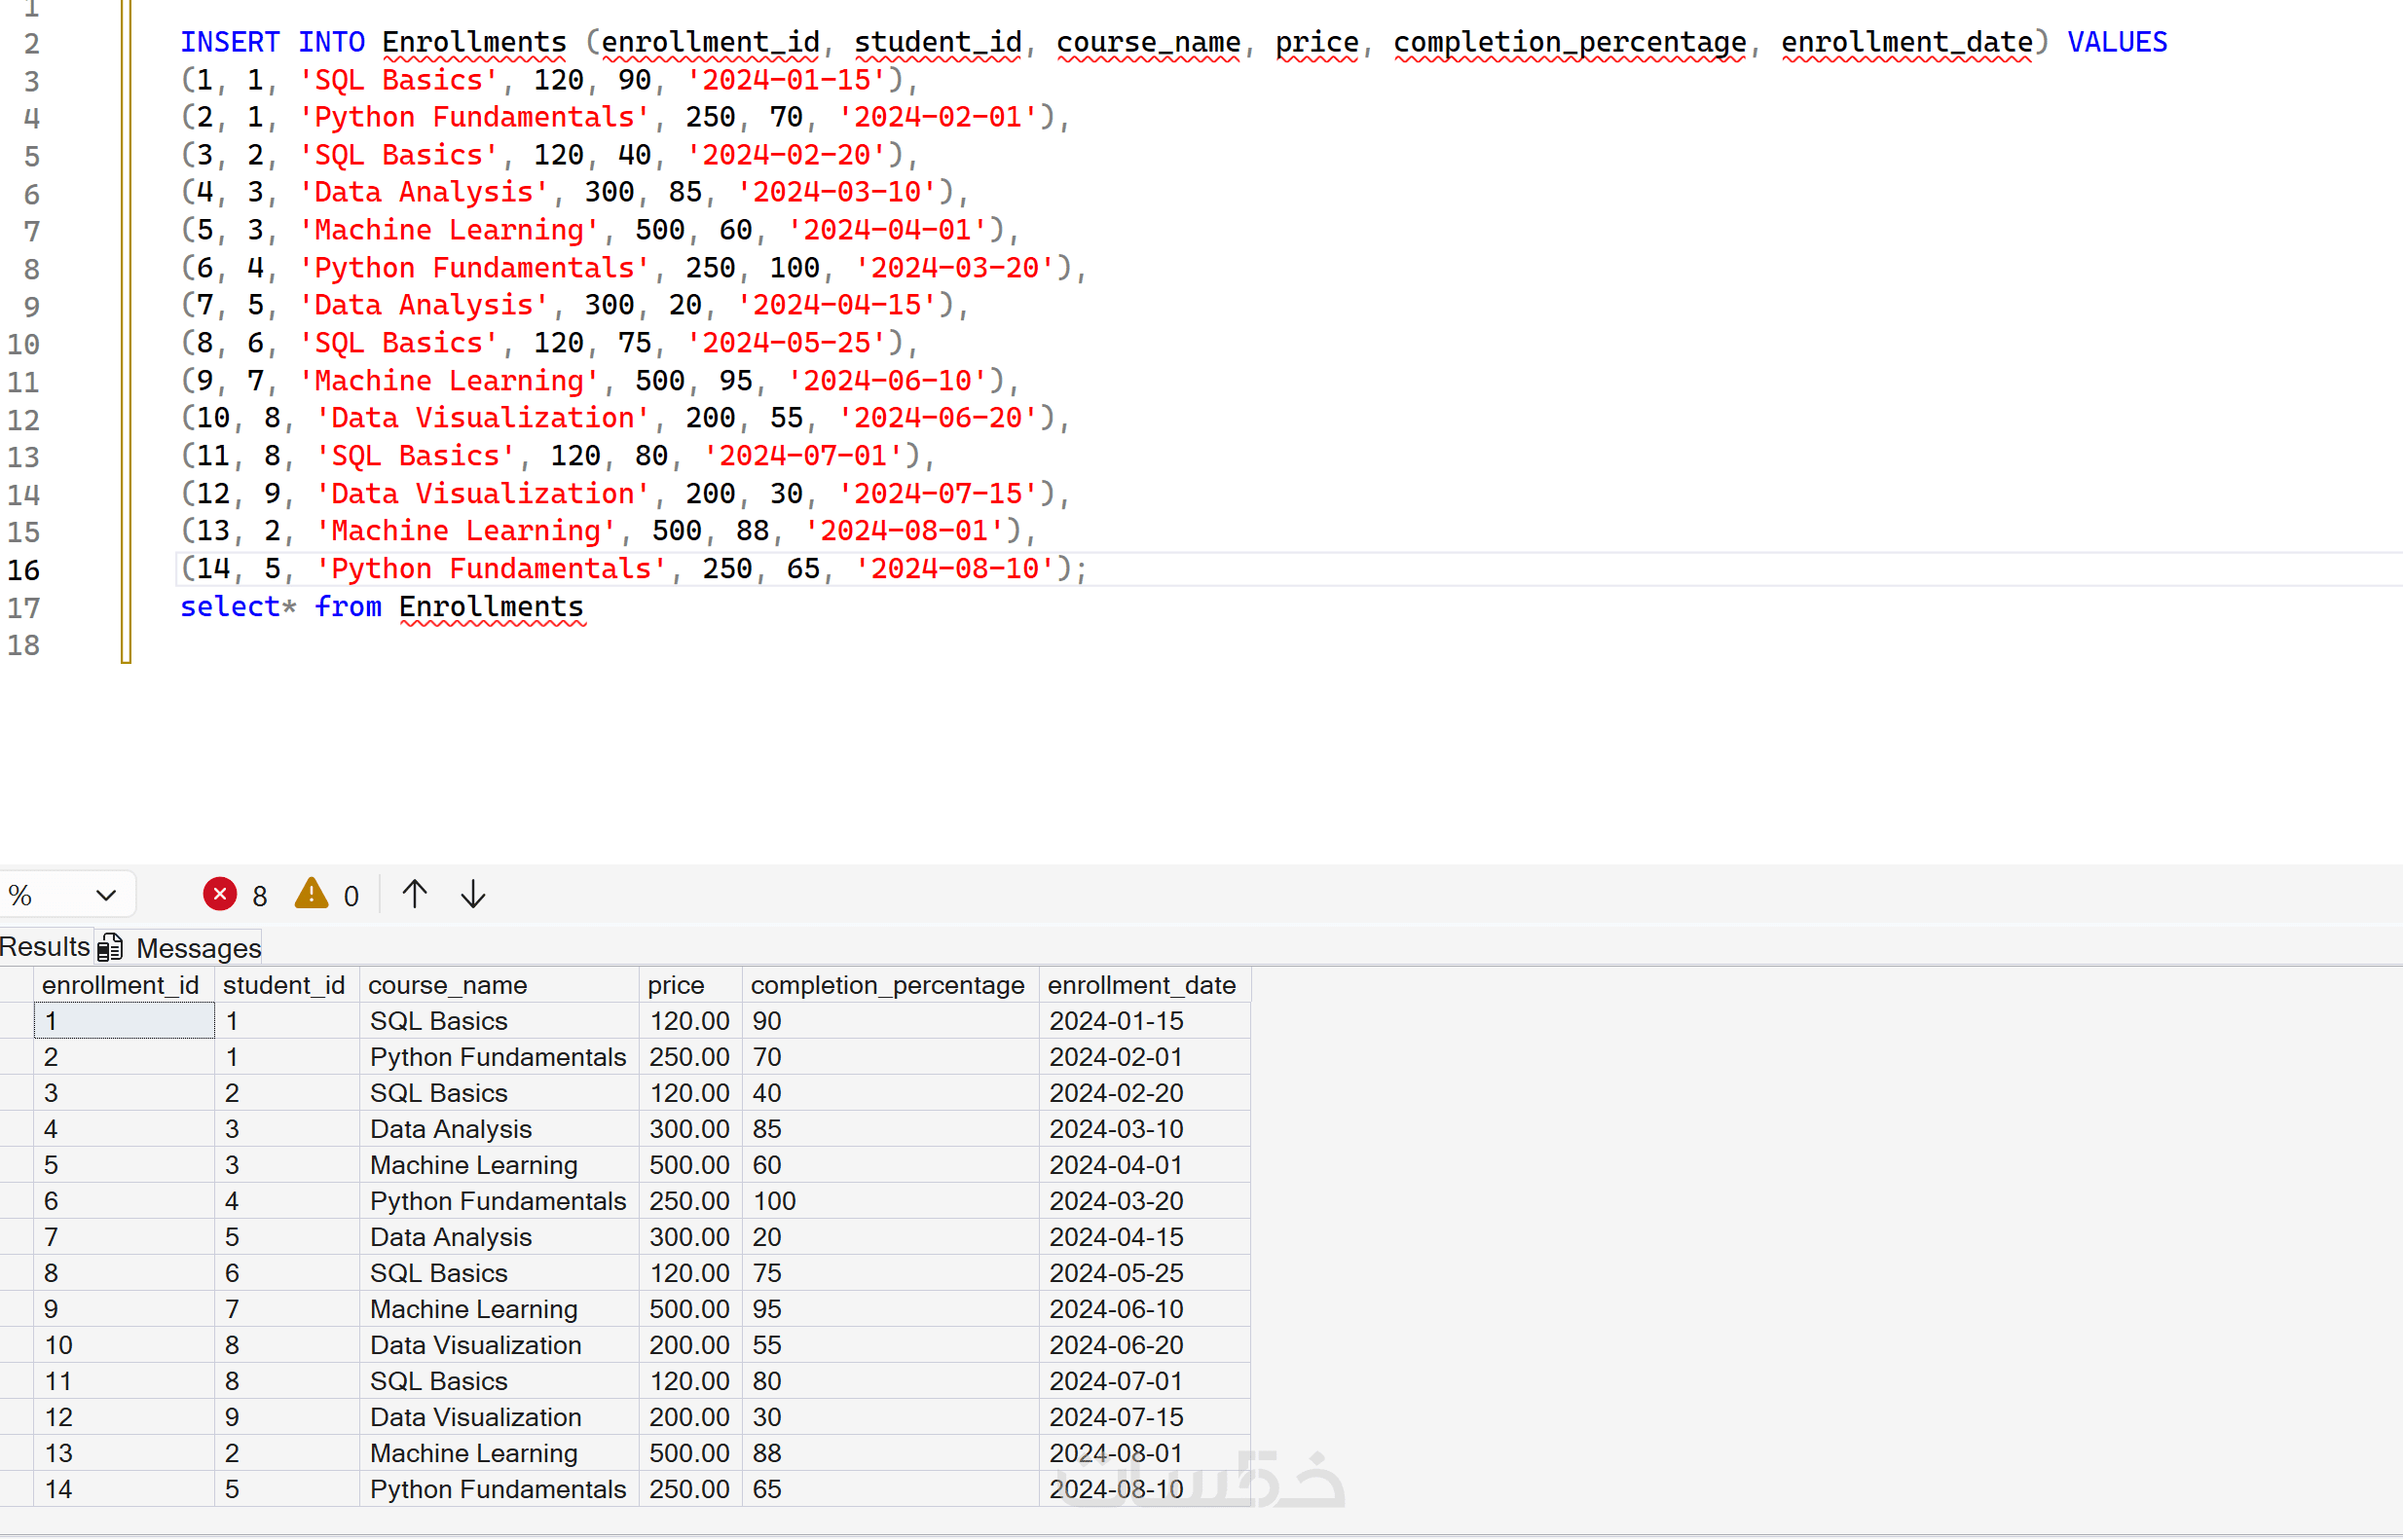2403x1540 pixels.
Task: Click the VALUES keyword in the editor
Action: [2116, 42]
